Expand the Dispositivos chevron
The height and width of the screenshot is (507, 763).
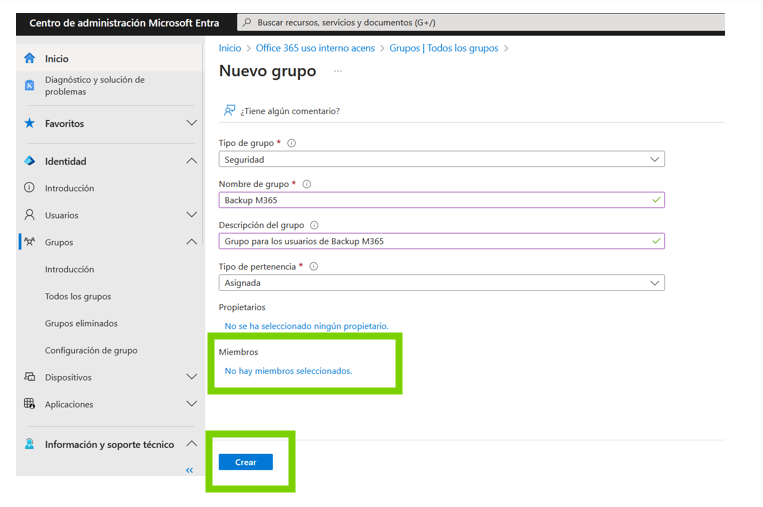point(192,377)
